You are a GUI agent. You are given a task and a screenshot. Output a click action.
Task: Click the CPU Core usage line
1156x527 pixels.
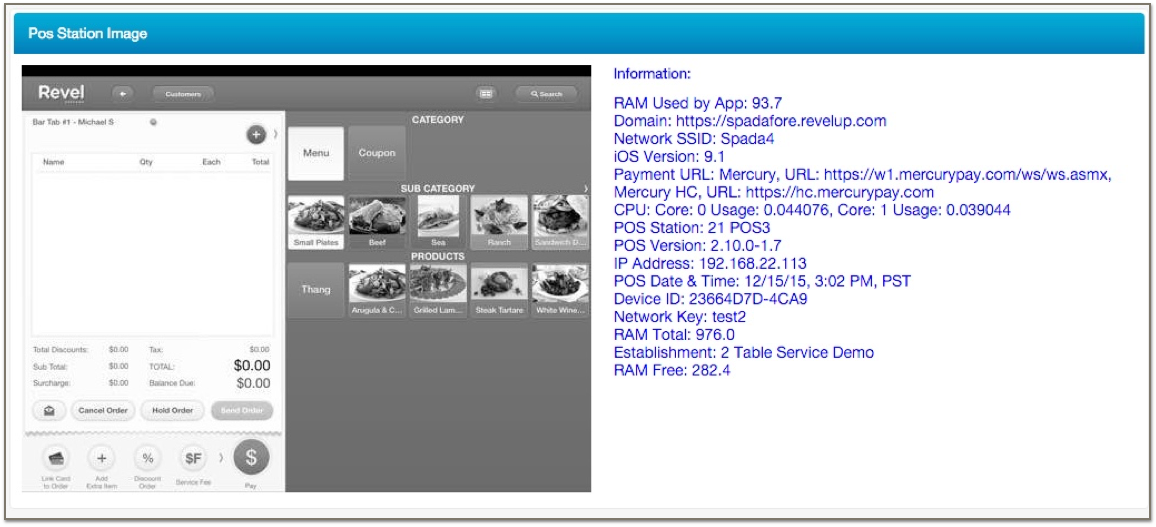tap(812, 210)
